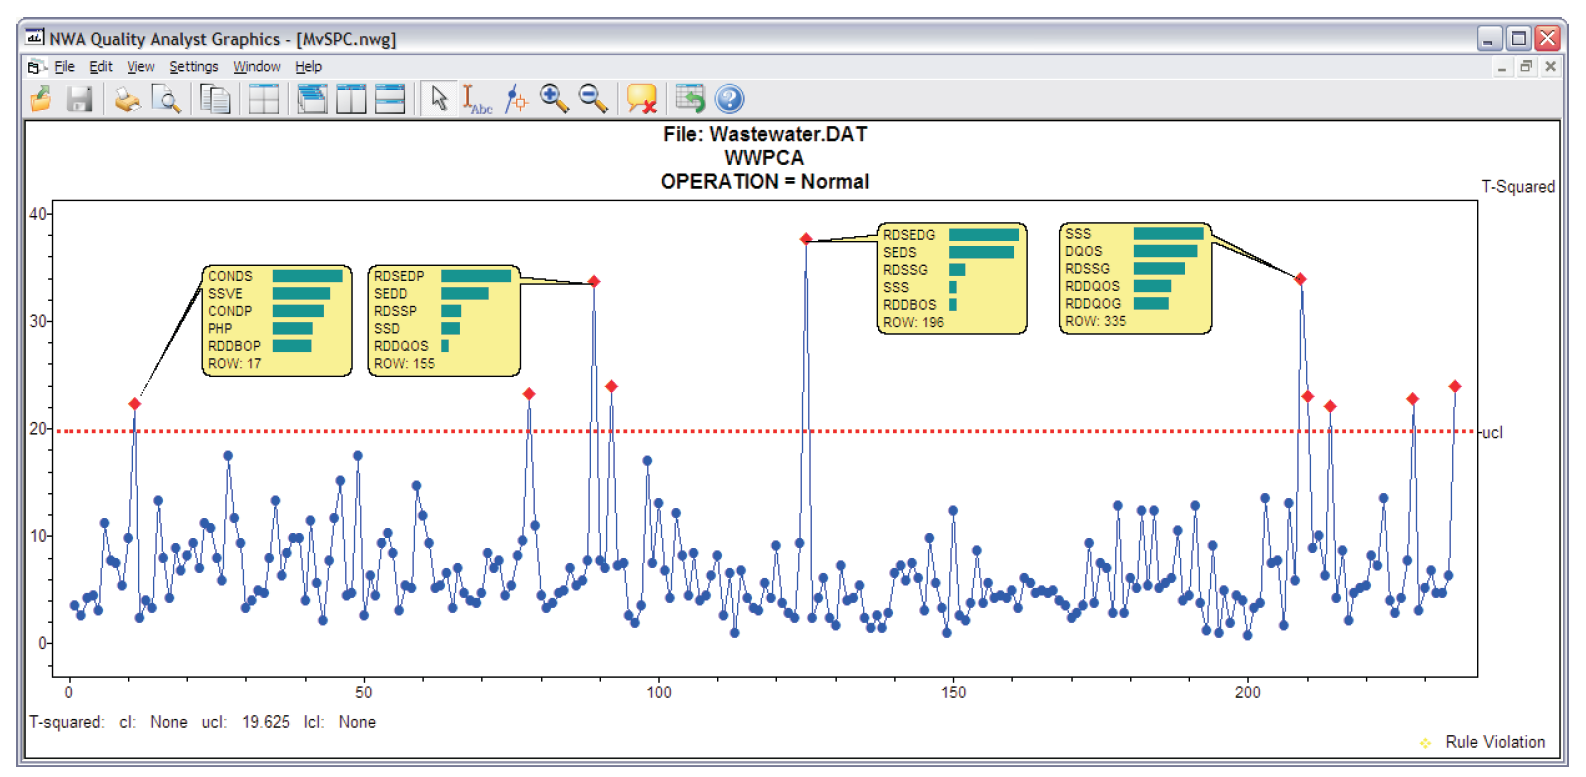Image resolution: width=1586 pixels, height=777 pixels.
Task: Open the Settings menu
Action: pyautogui.click(x=193, y=67)
